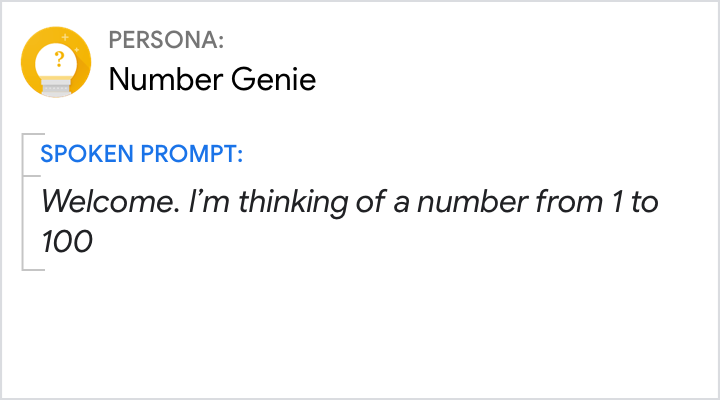
Task: Click the word "PROMPT:" in the blue heading
Action: point(196,156)
